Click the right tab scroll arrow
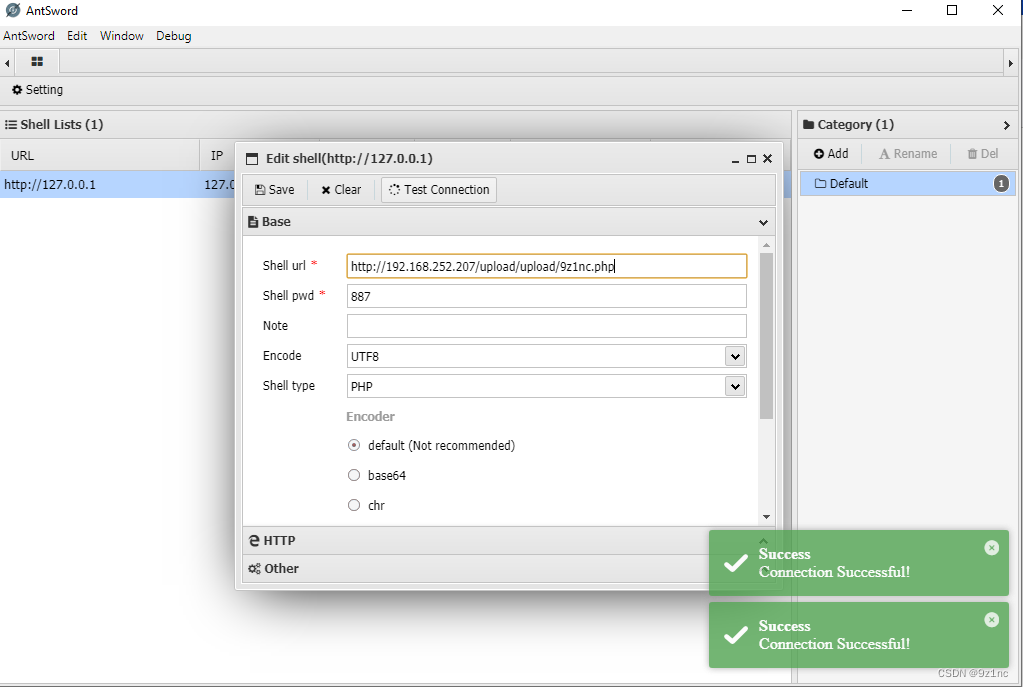The image size is (1023, 687). point(1011,63)
